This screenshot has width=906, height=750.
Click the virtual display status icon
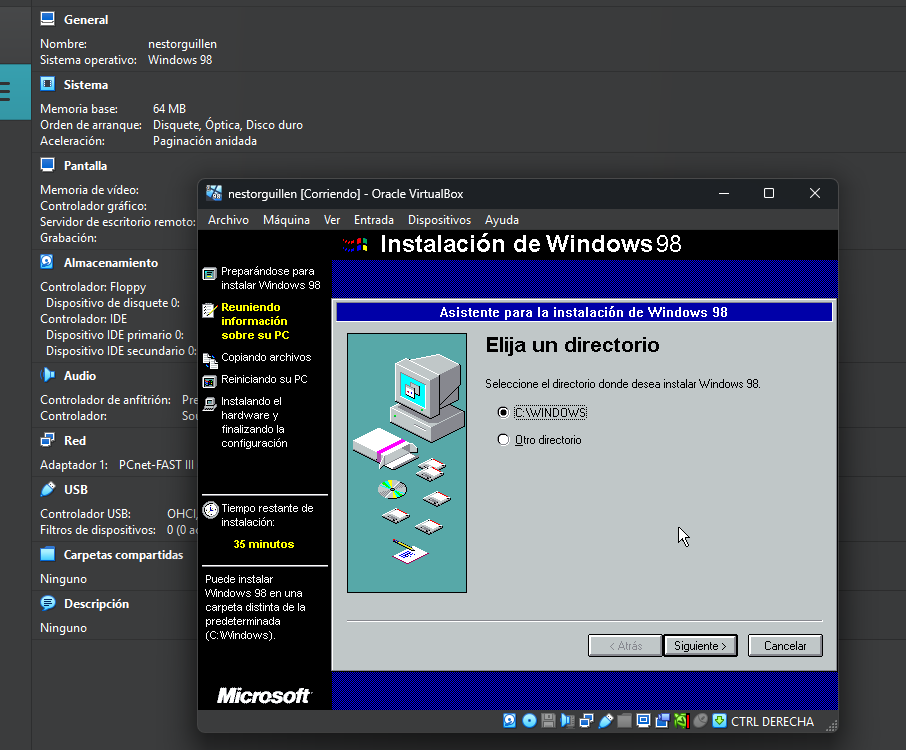click(643, 721)
